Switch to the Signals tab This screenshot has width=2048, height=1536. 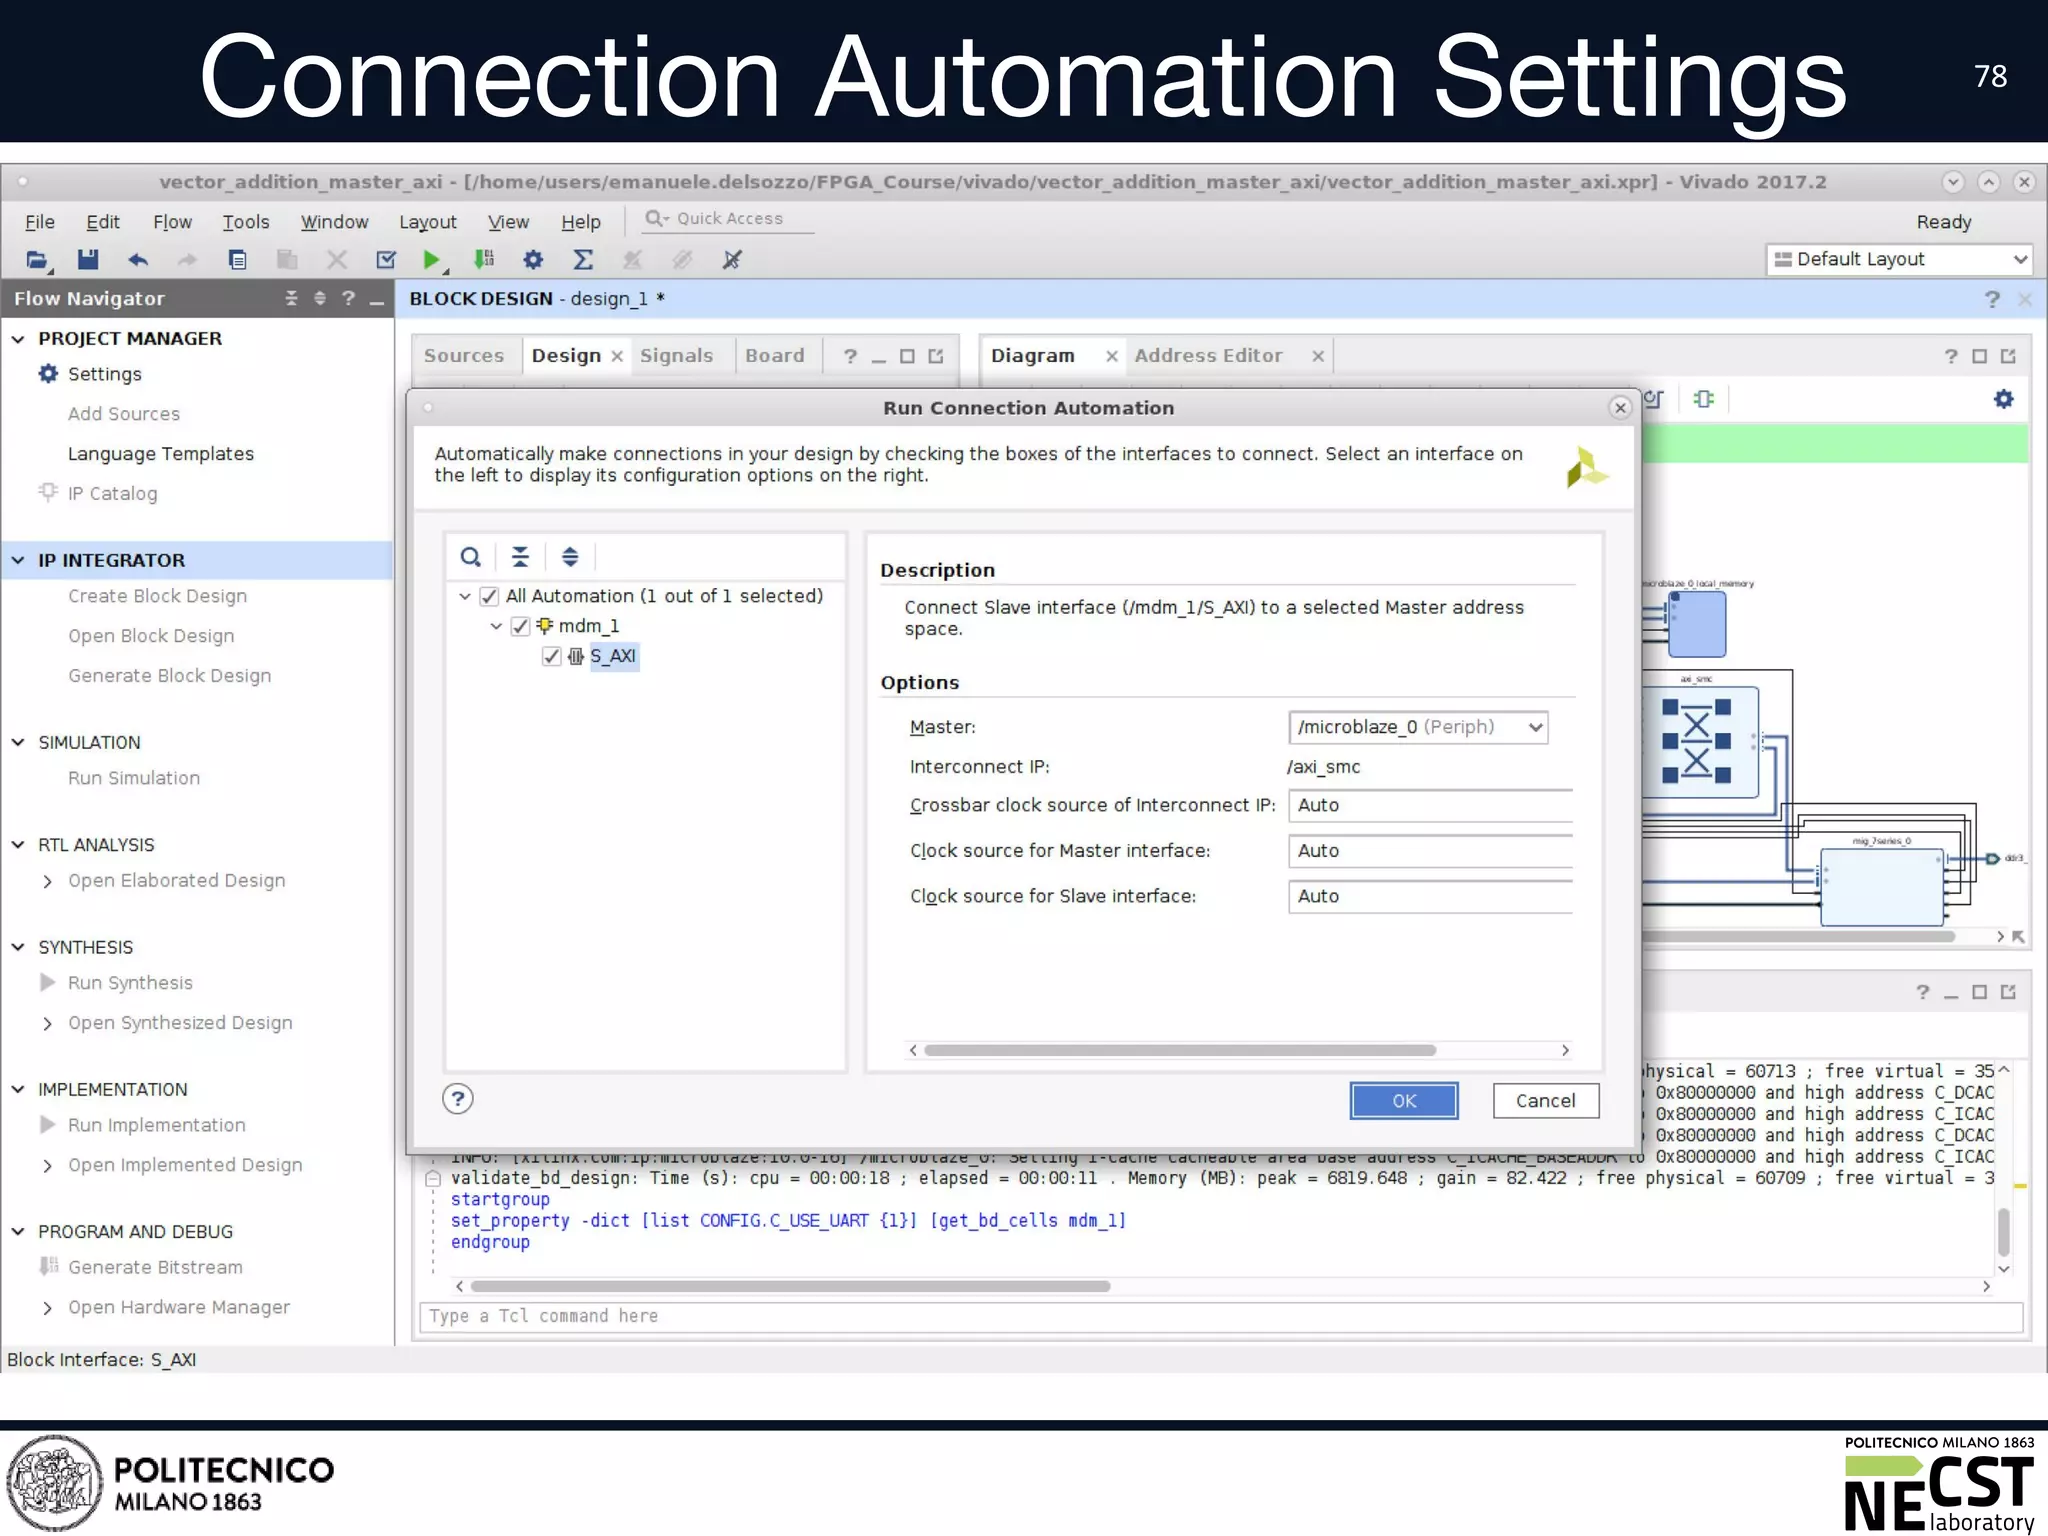[x=677, y=356]
